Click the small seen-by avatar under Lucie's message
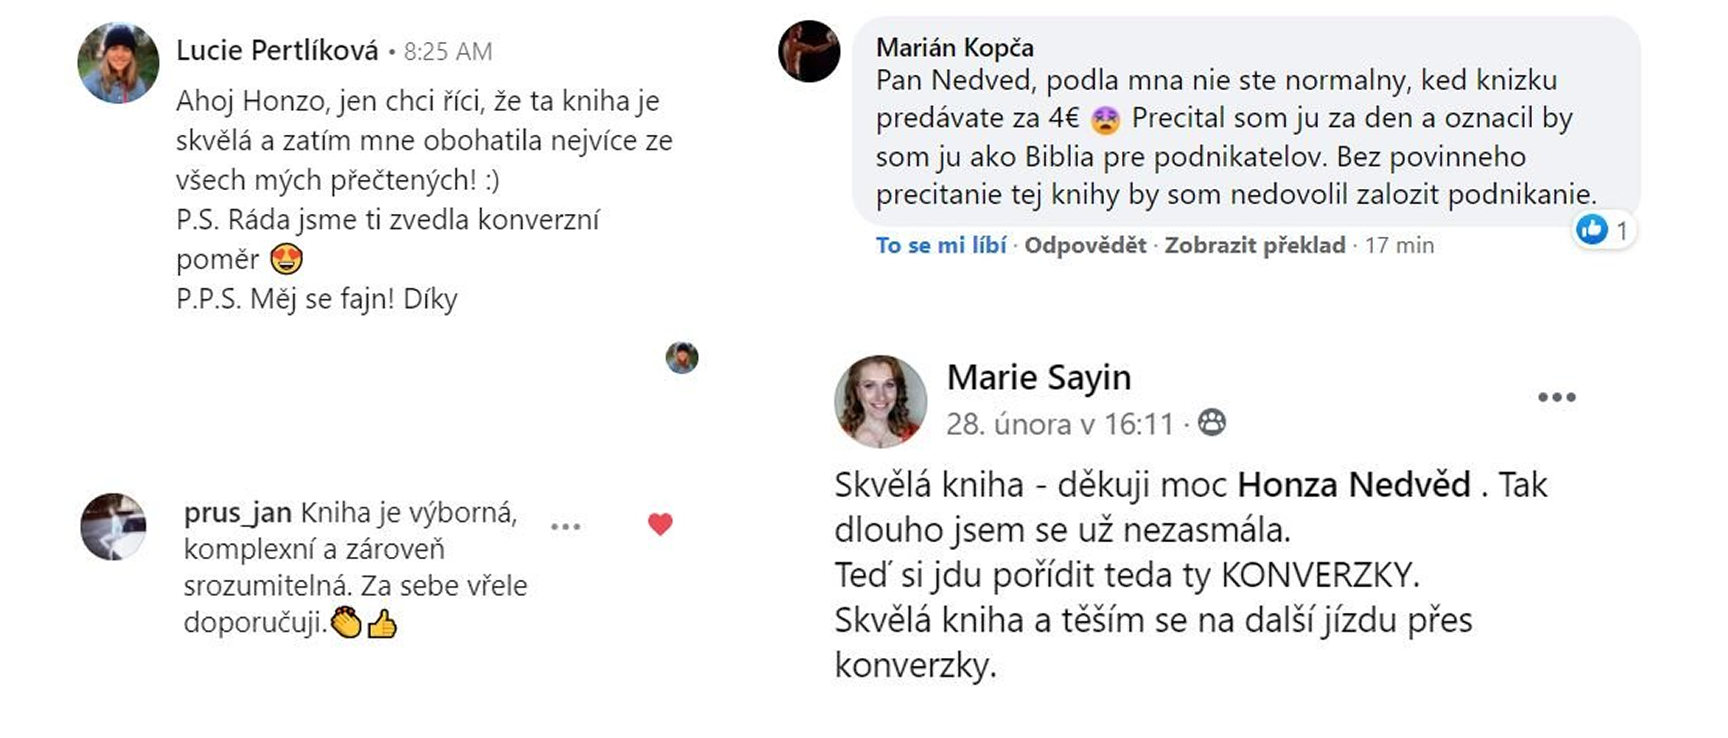 (682, 357)
